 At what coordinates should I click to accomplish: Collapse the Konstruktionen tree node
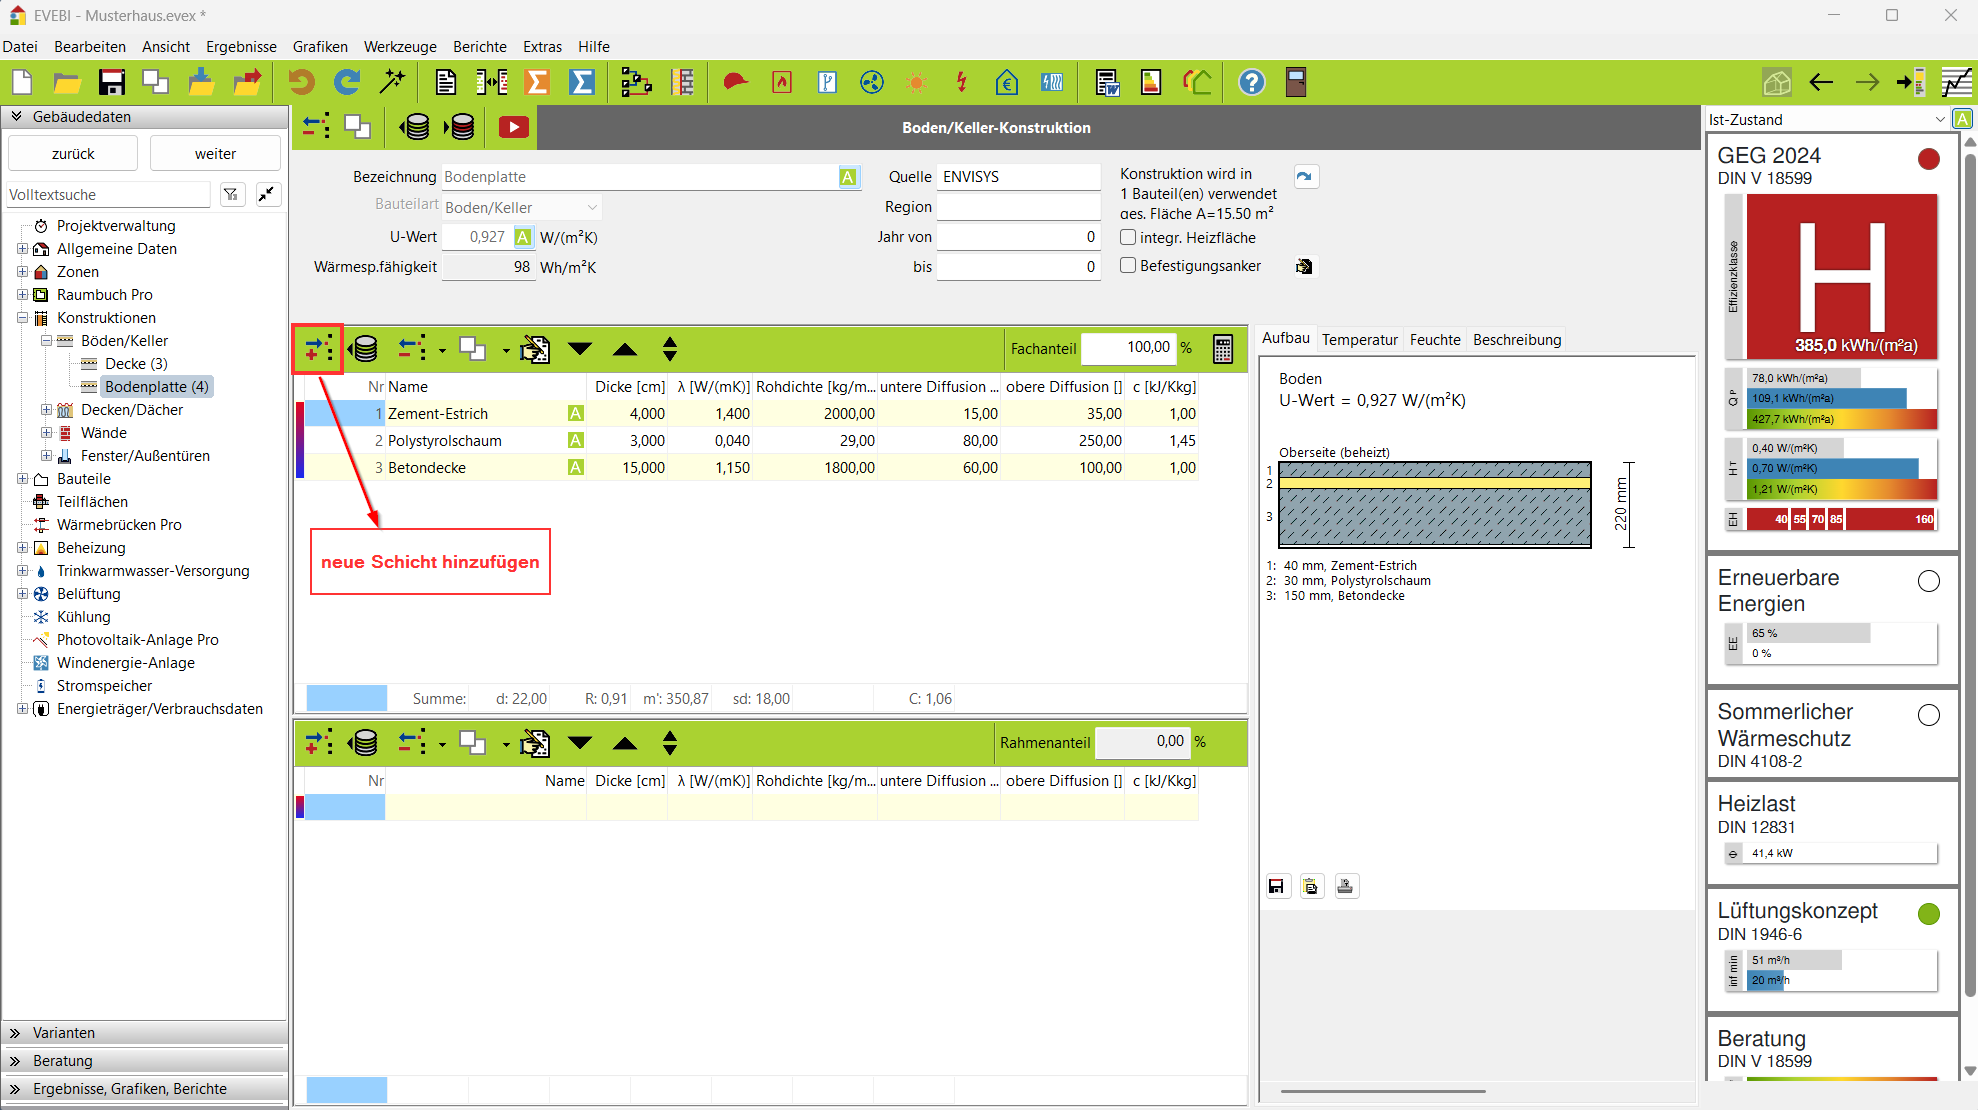point(22,318)
